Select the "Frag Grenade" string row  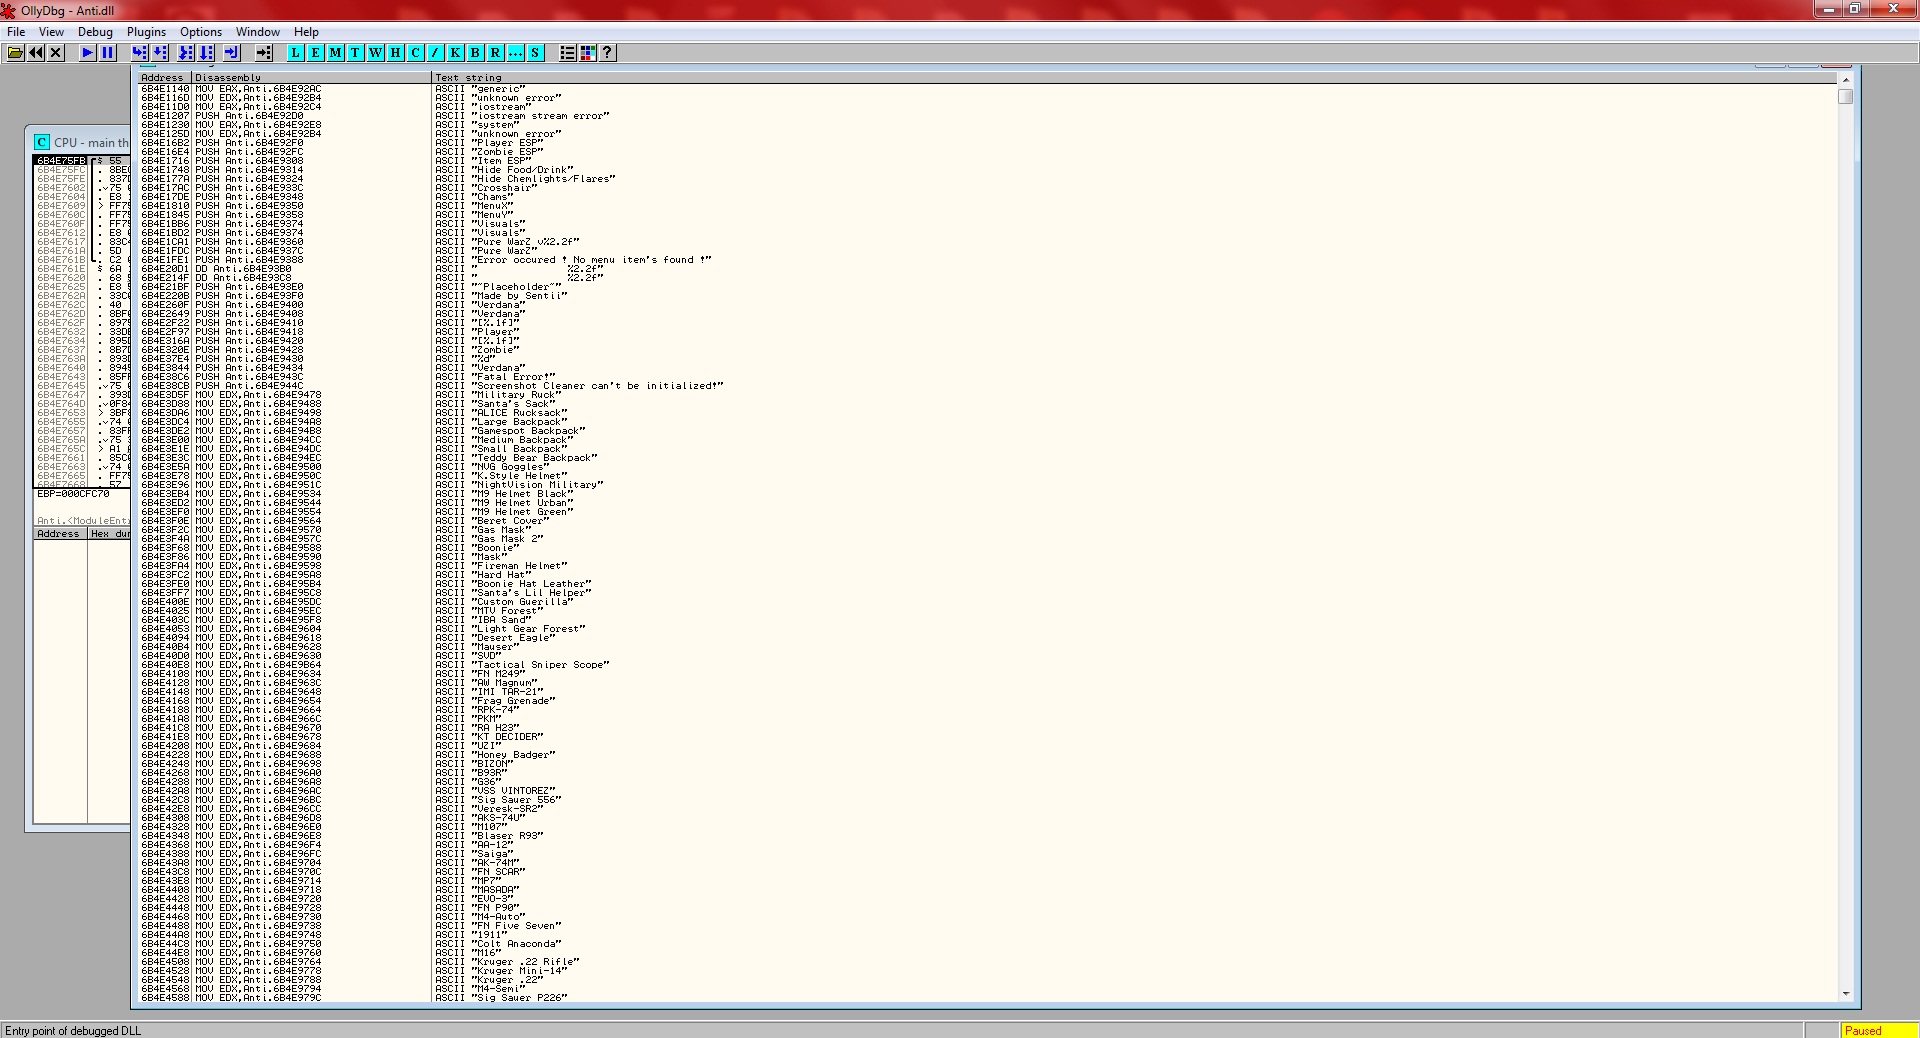(988, 701)
